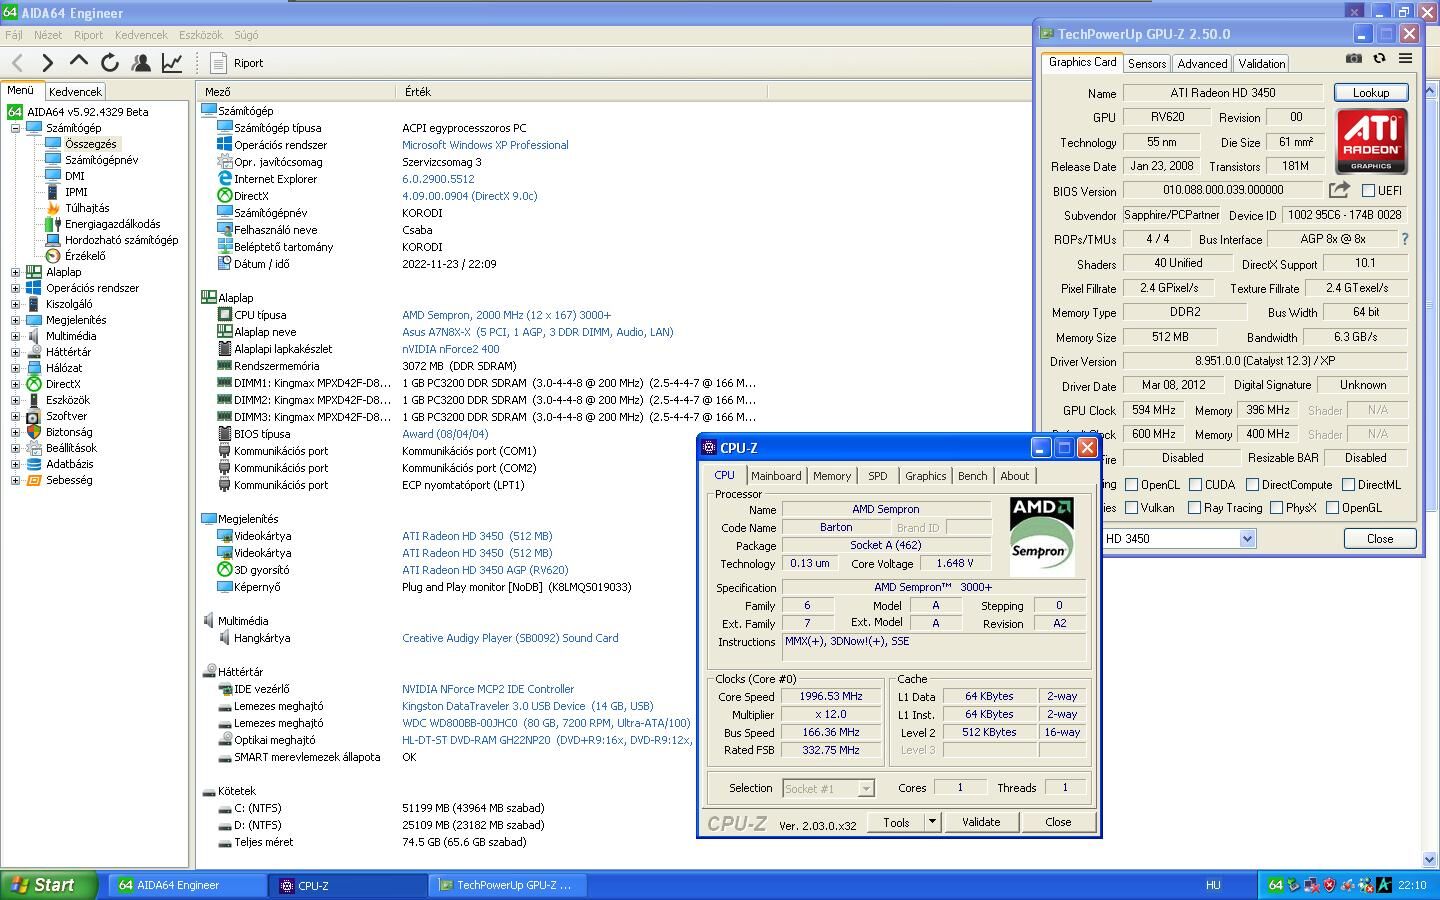Image resolution: width=1440 pixels, height=900 pixels.
Task: Go forward using AIDA64 forward arrow
Action: pos(47,63)
